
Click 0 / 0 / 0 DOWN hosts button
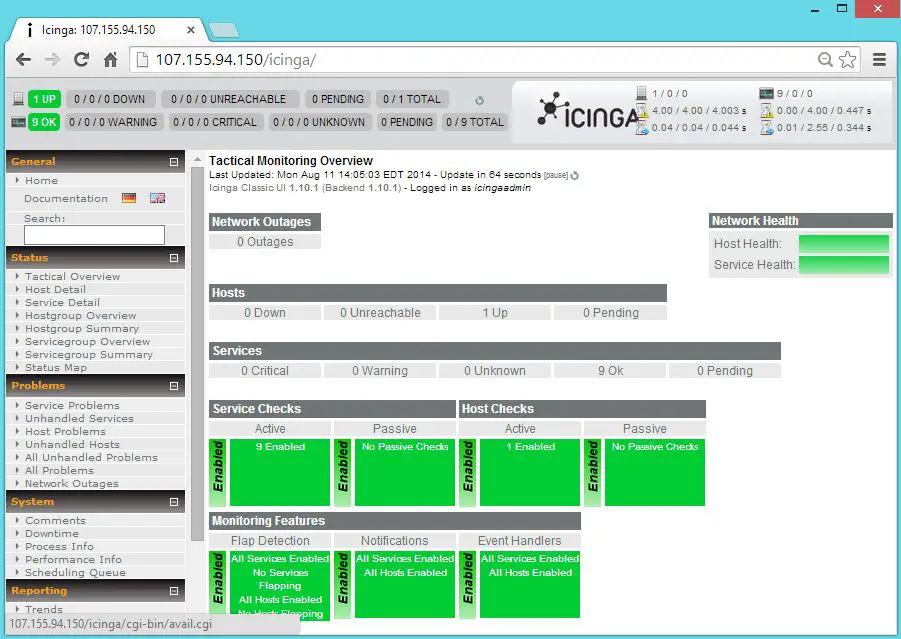110,99
